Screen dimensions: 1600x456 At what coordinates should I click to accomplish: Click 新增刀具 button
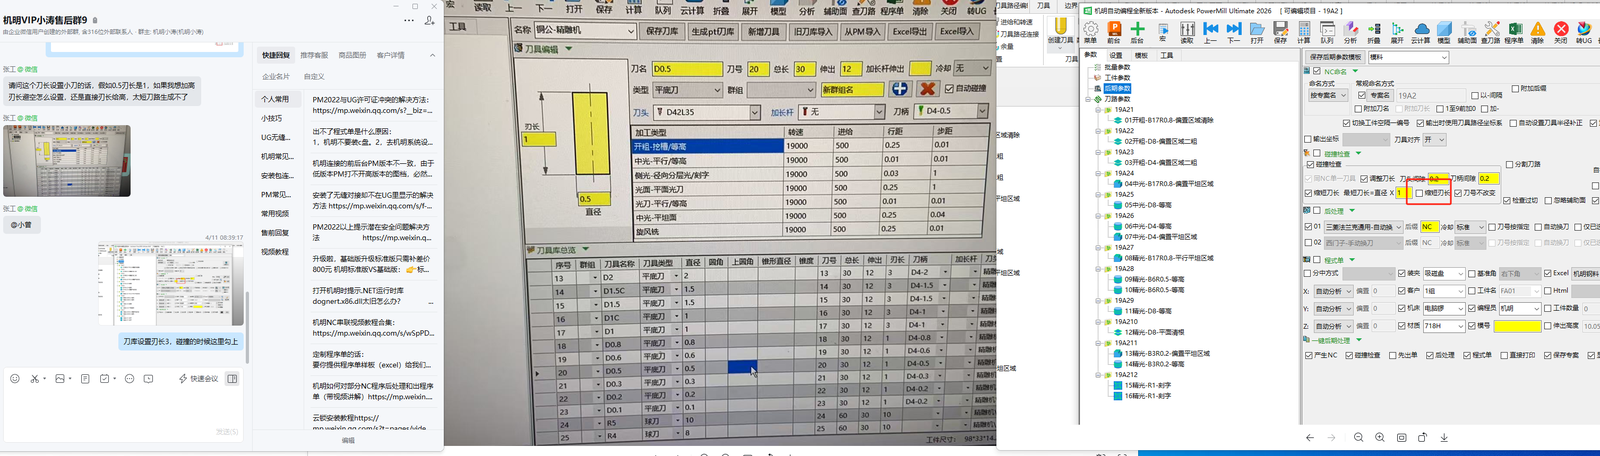click(x=764, y=31)
